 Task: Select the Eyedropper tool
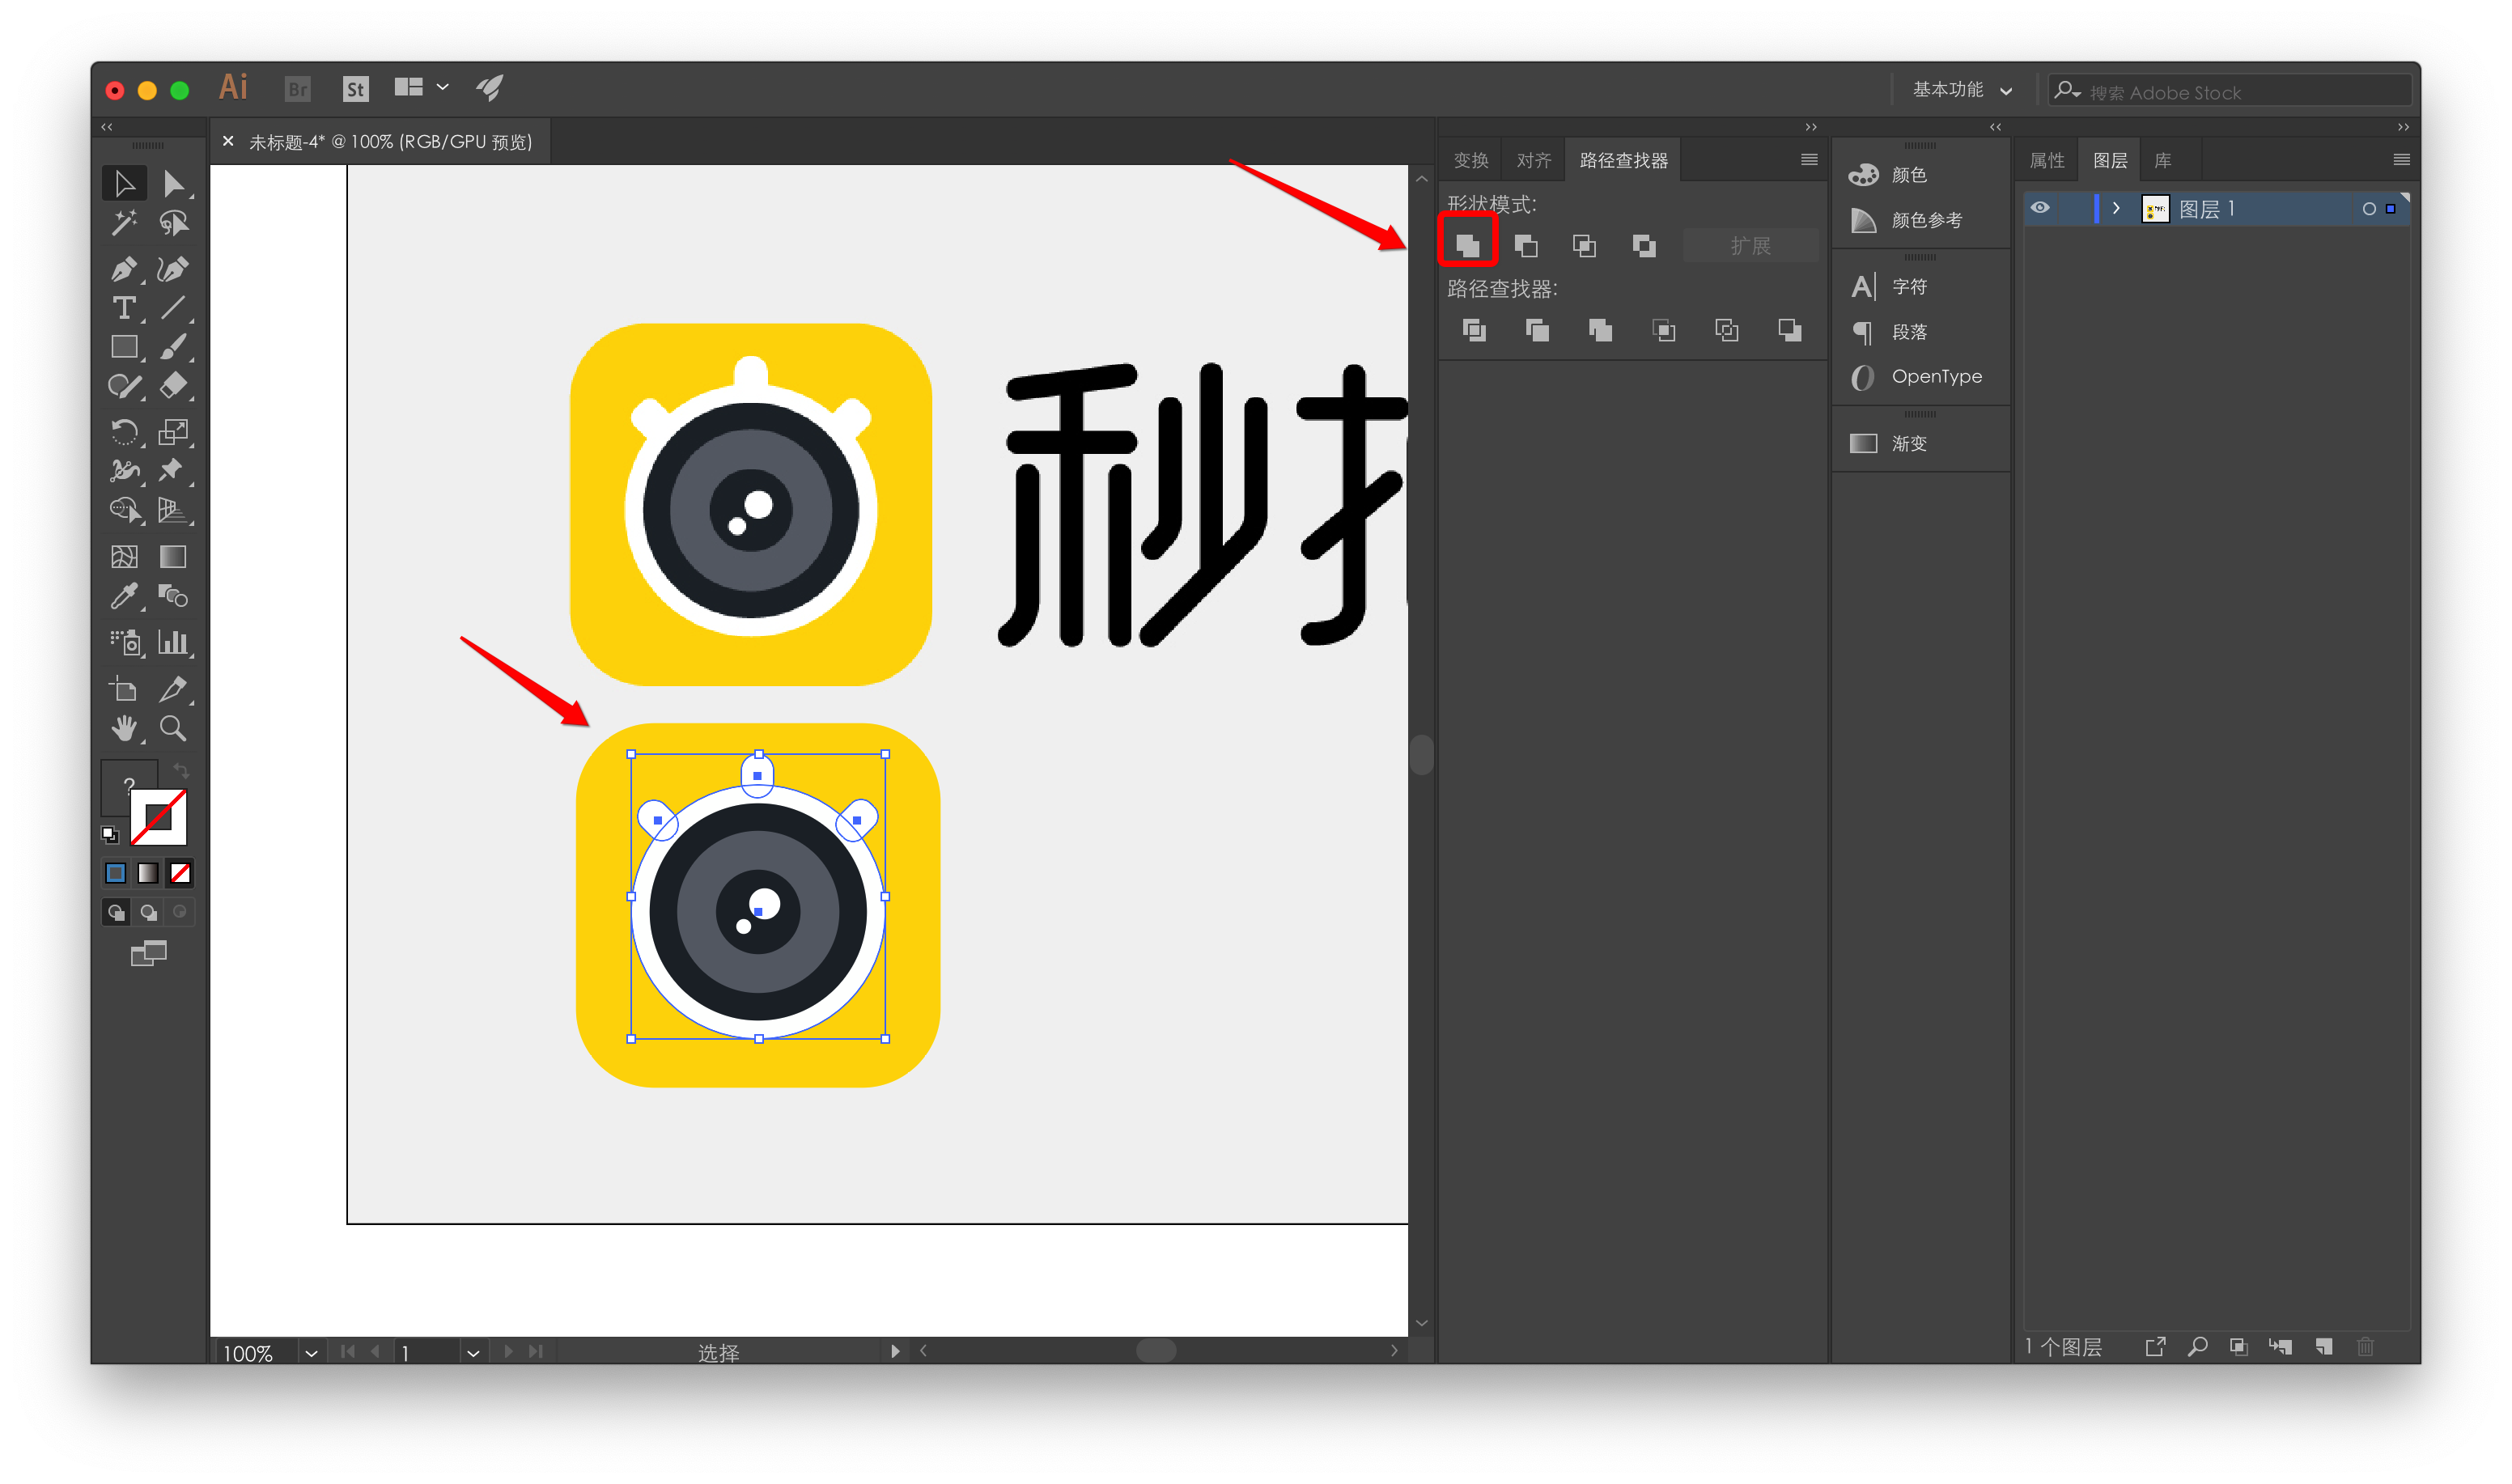[x=123, y=596]
